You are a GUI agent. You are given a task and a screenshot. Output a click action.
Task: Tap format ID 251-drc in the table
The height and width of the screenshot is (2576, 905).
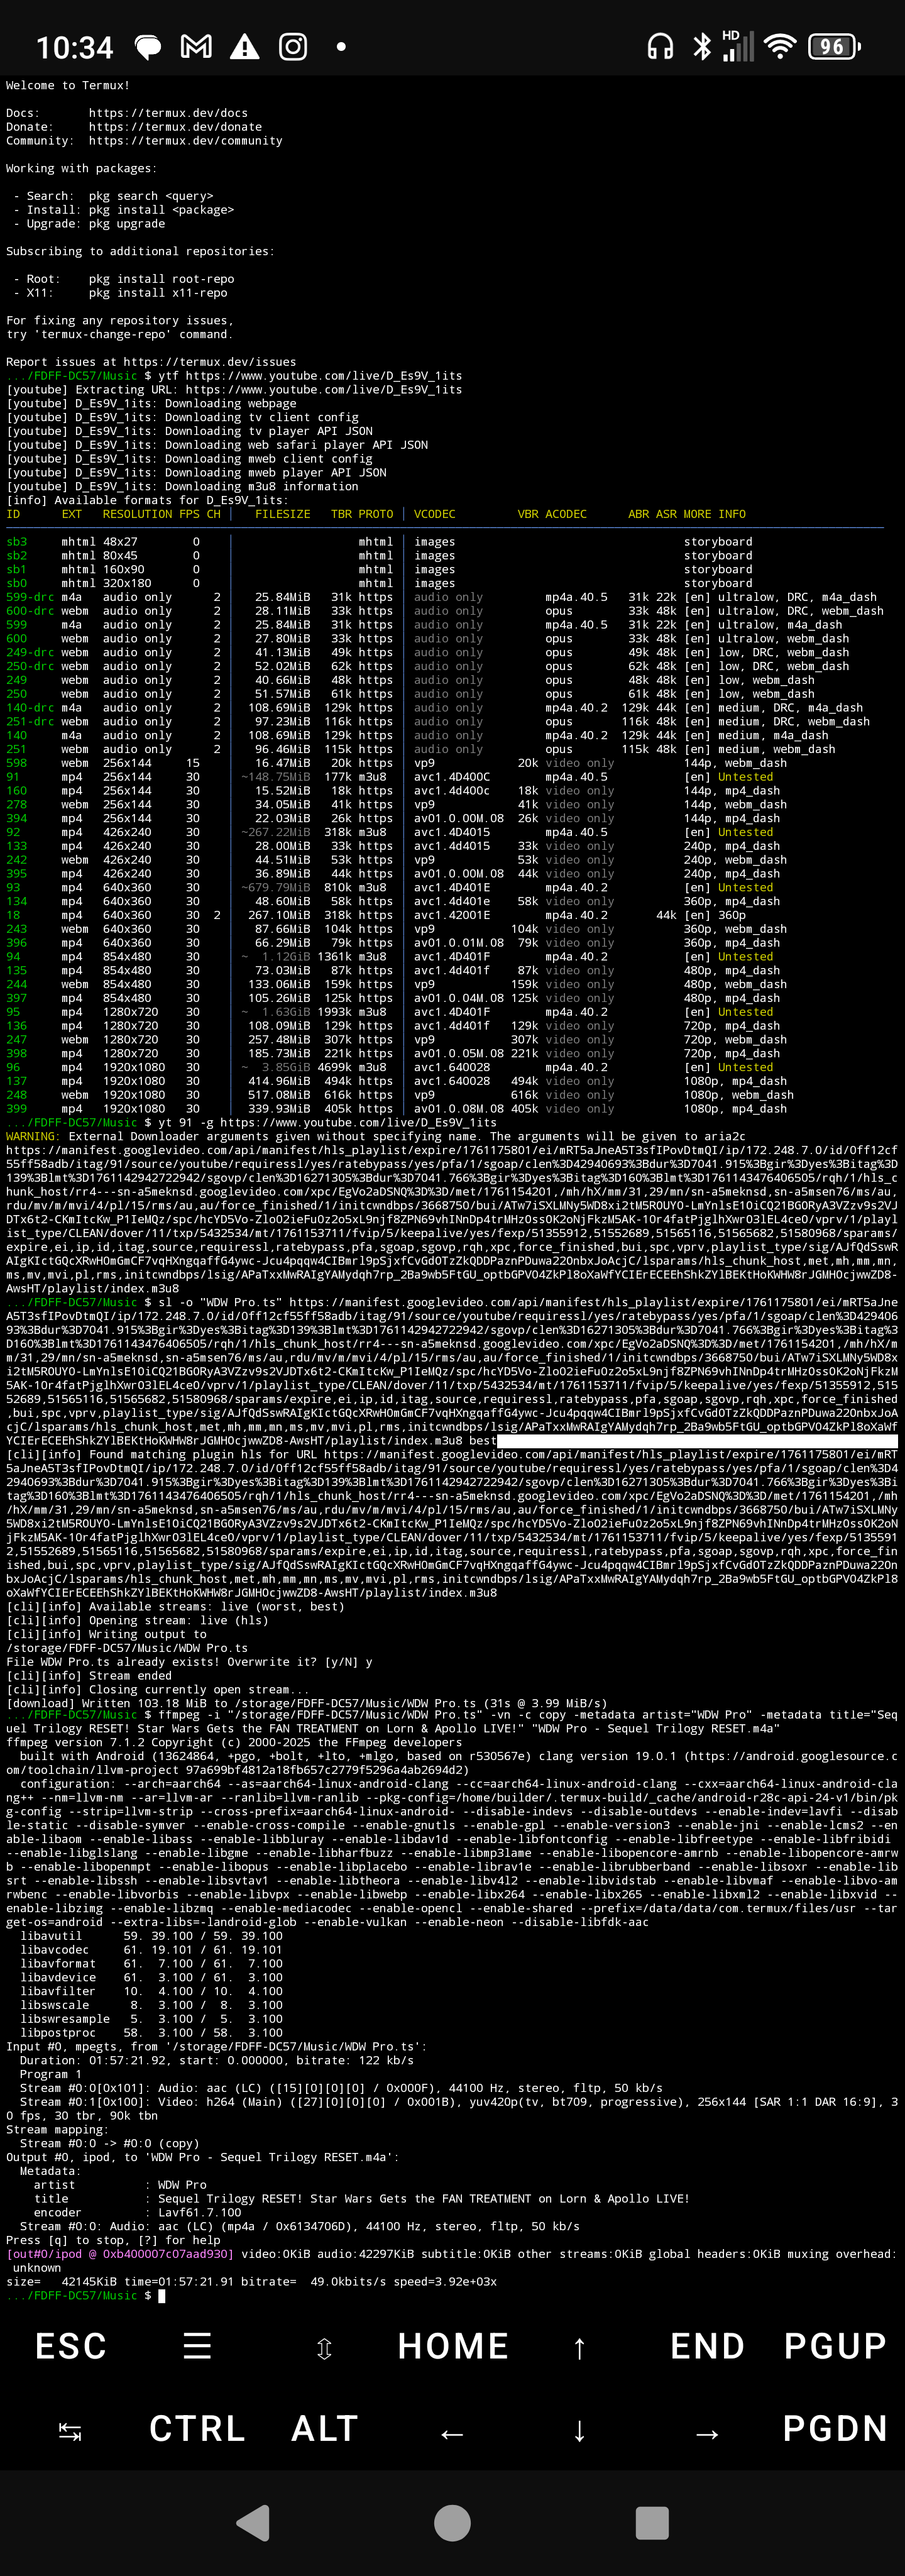point(30,722)
